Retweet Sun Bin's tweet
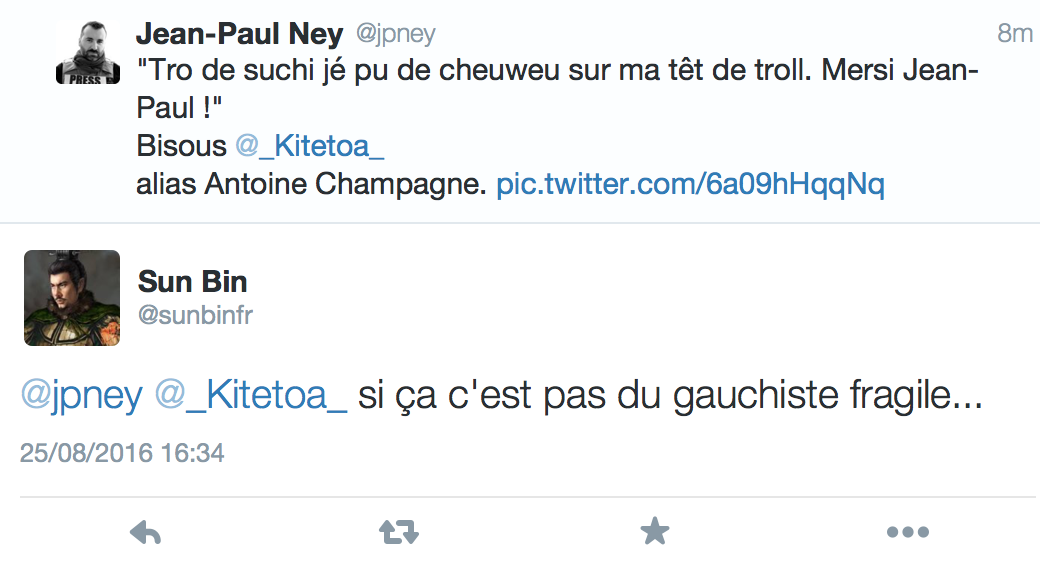This screenshot has height=562, width=1040. [x=399, y=532]
